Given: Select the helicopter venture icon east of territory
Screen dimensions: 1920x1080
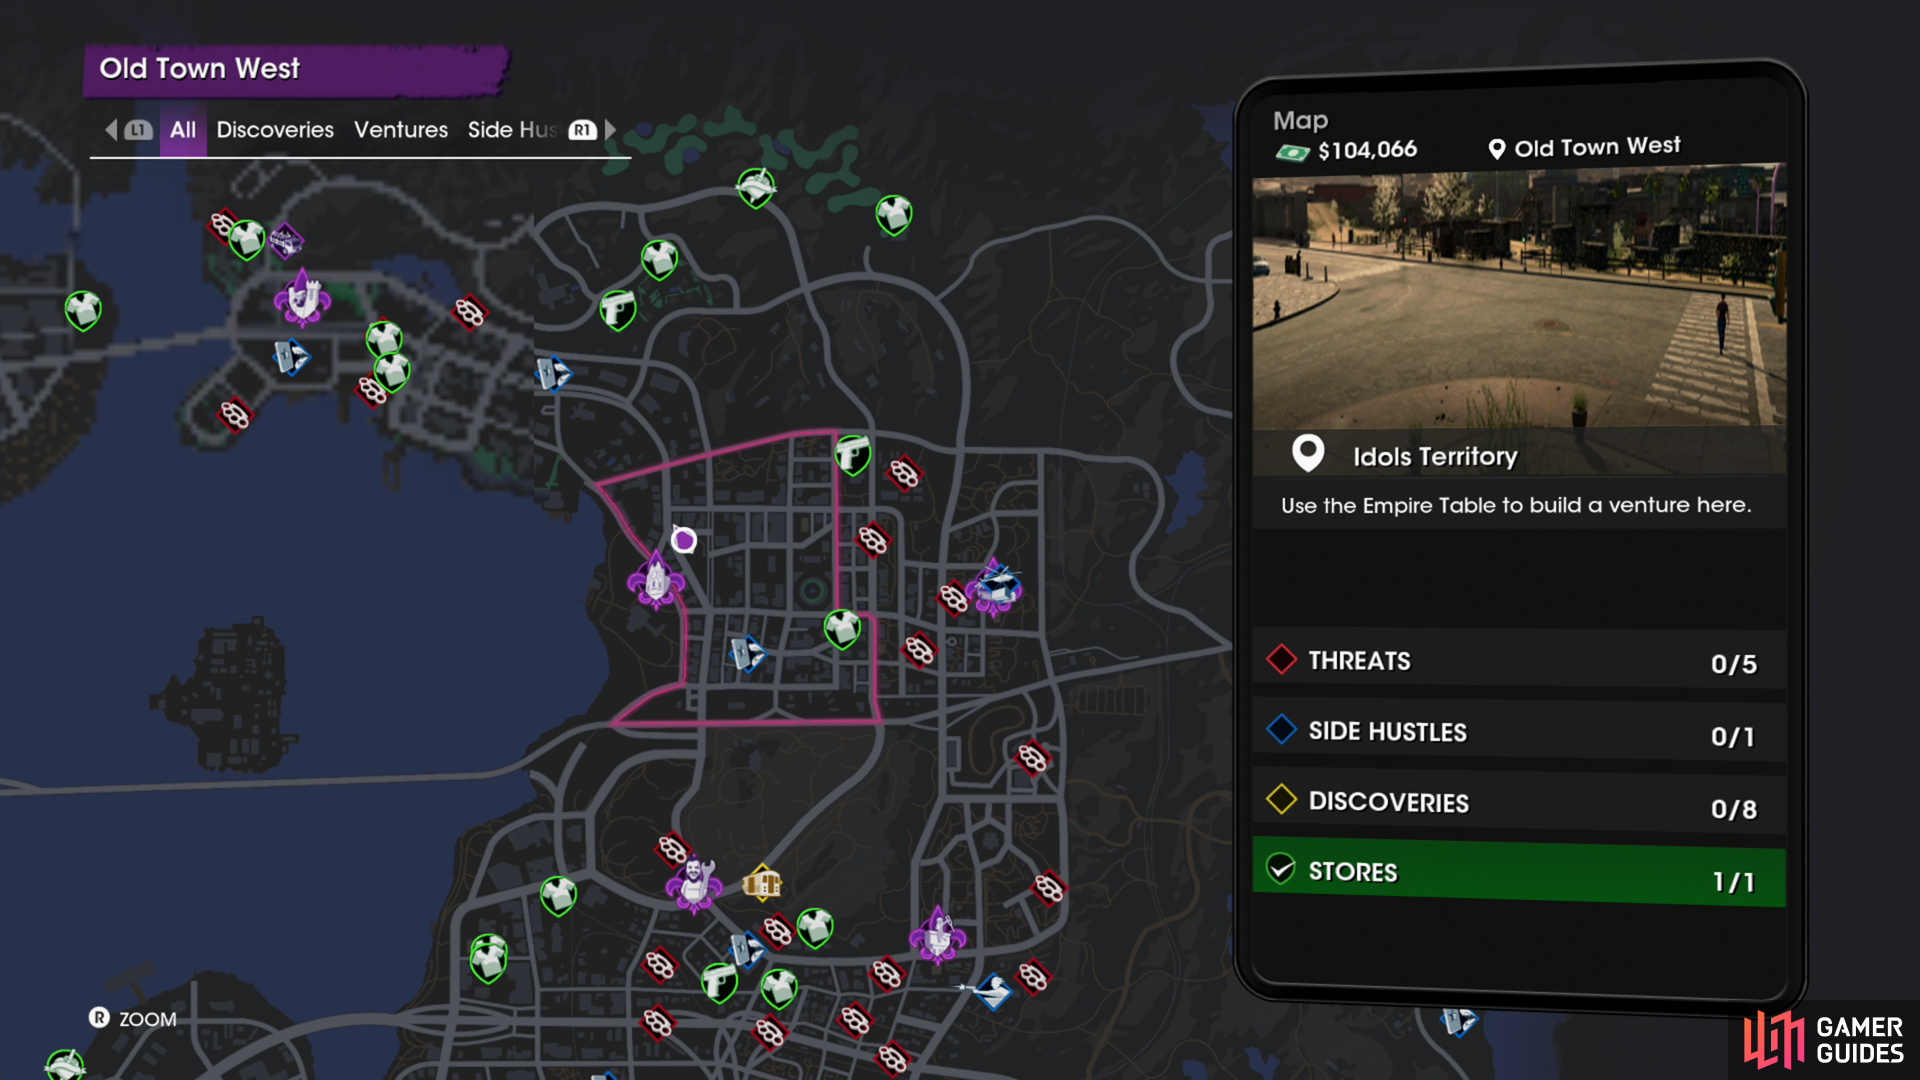Looking at the screenshot, I should click(996, 588).
